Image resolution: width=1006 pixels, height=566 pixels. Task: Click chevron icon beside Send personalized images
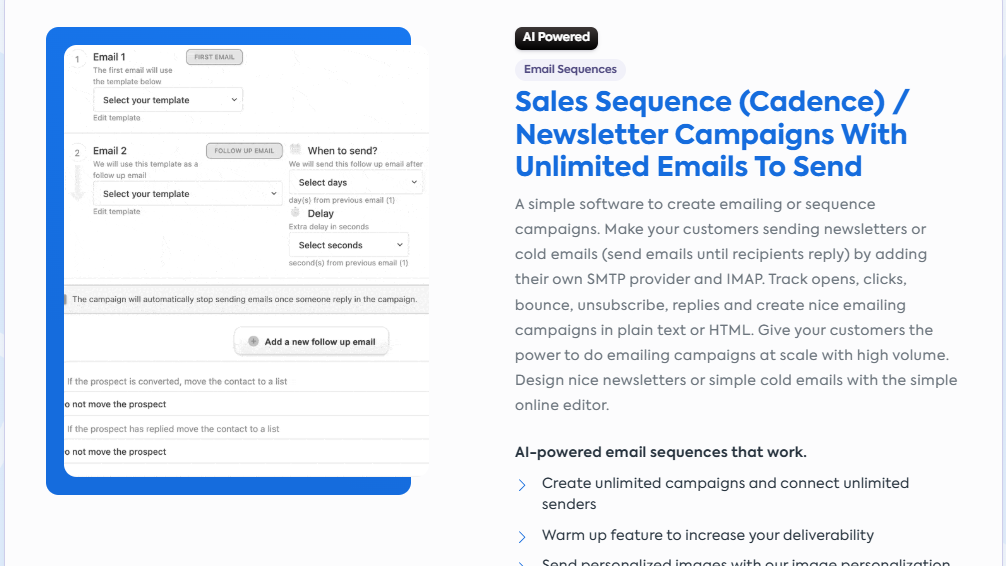point(522,563)
